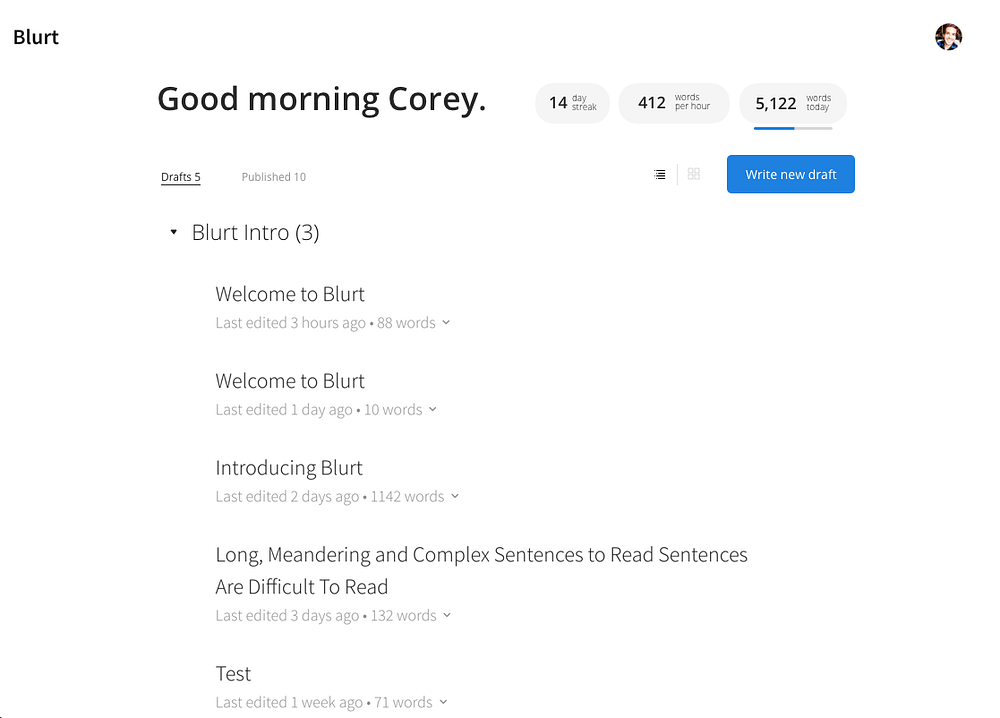Click the 5,122 words today badge
The width and height of the screenshot is (1000, 718).
coord(793,103)
